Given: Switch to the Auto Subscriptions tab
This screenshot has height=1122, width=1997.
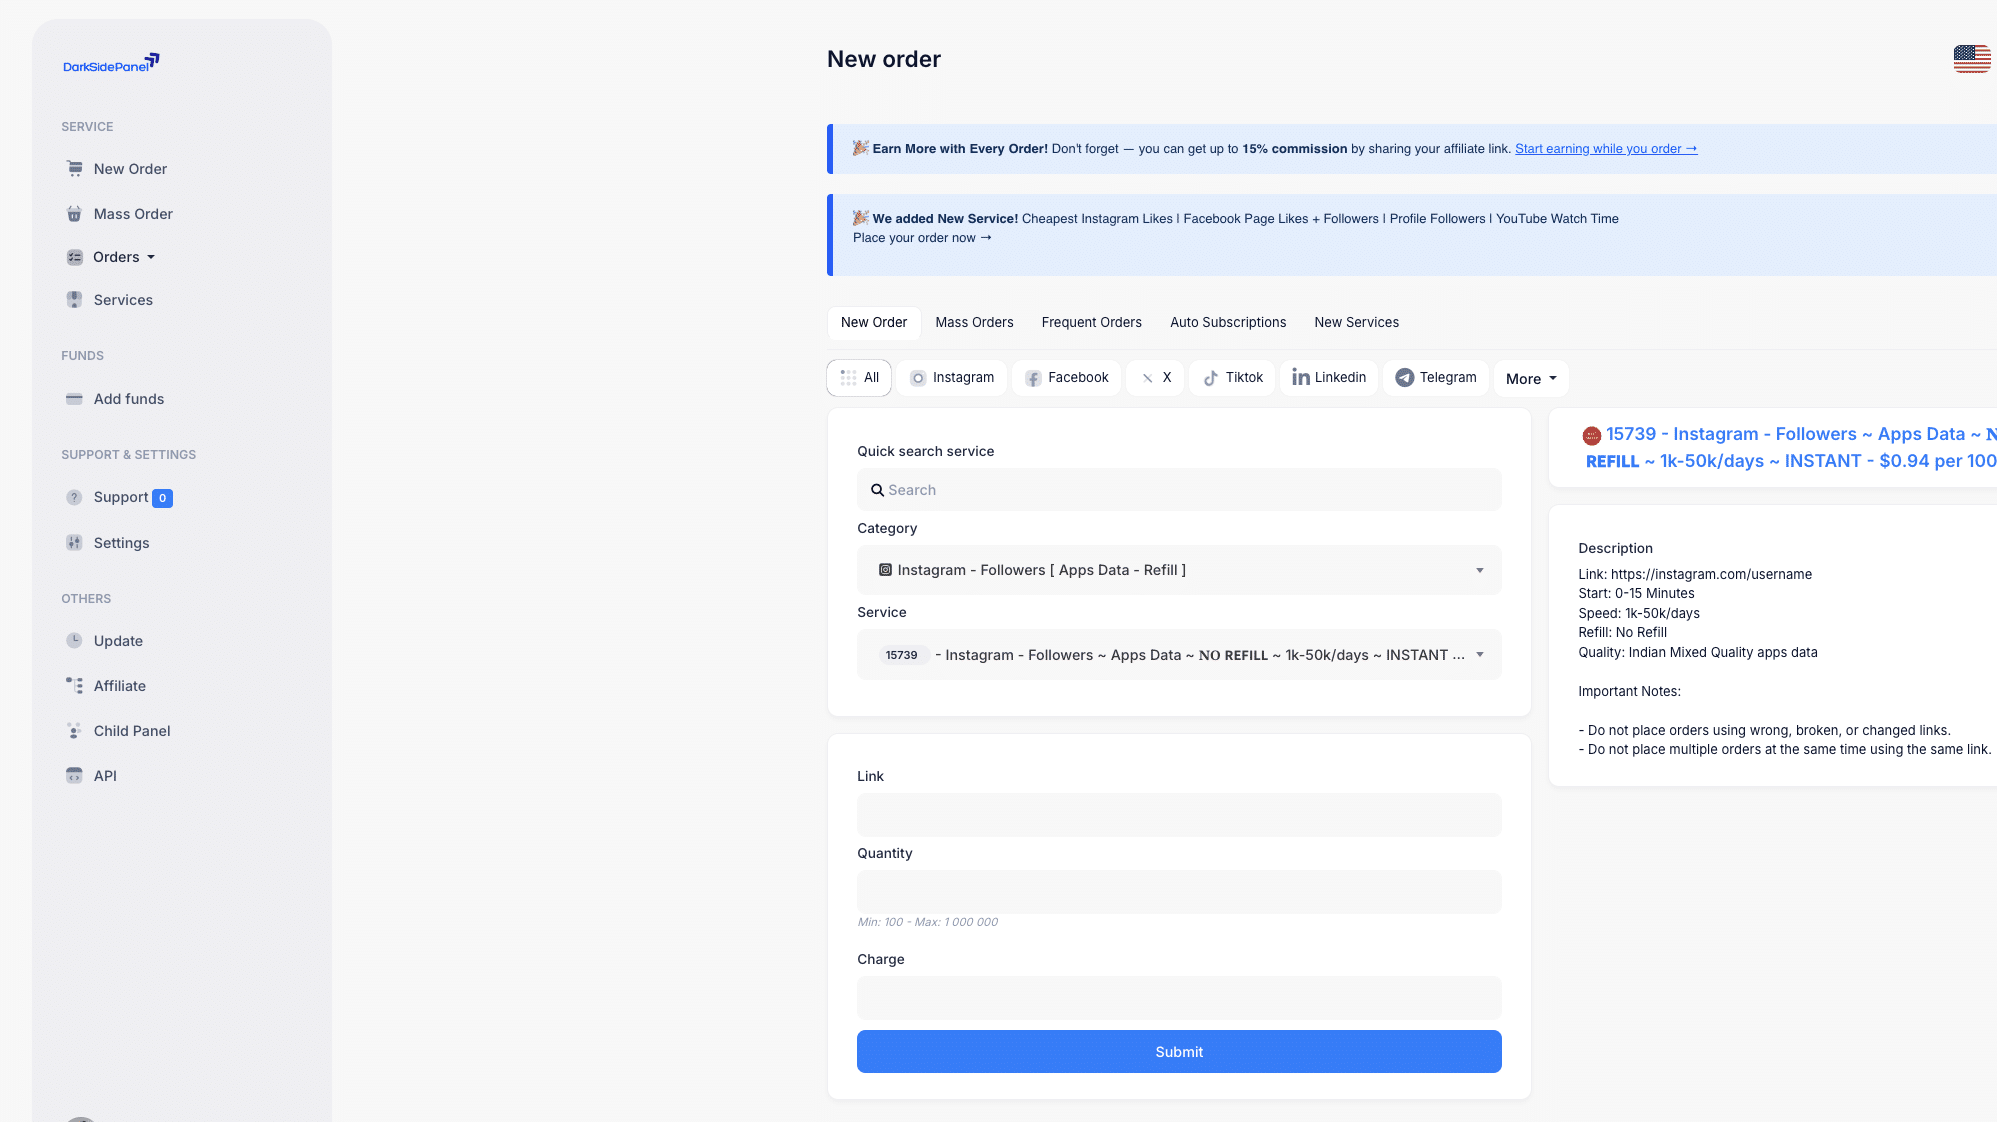Looking at the screenshot, I should pos(1227,323).
